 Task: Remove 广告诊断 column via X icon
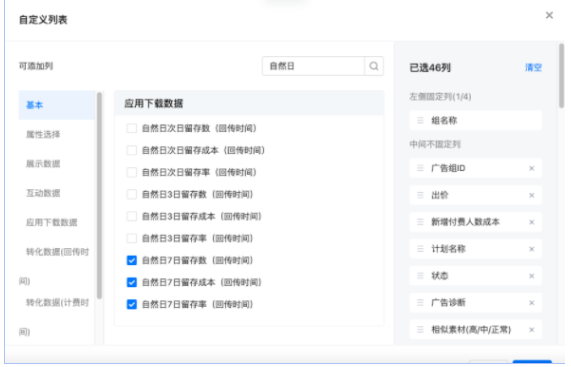532,303
